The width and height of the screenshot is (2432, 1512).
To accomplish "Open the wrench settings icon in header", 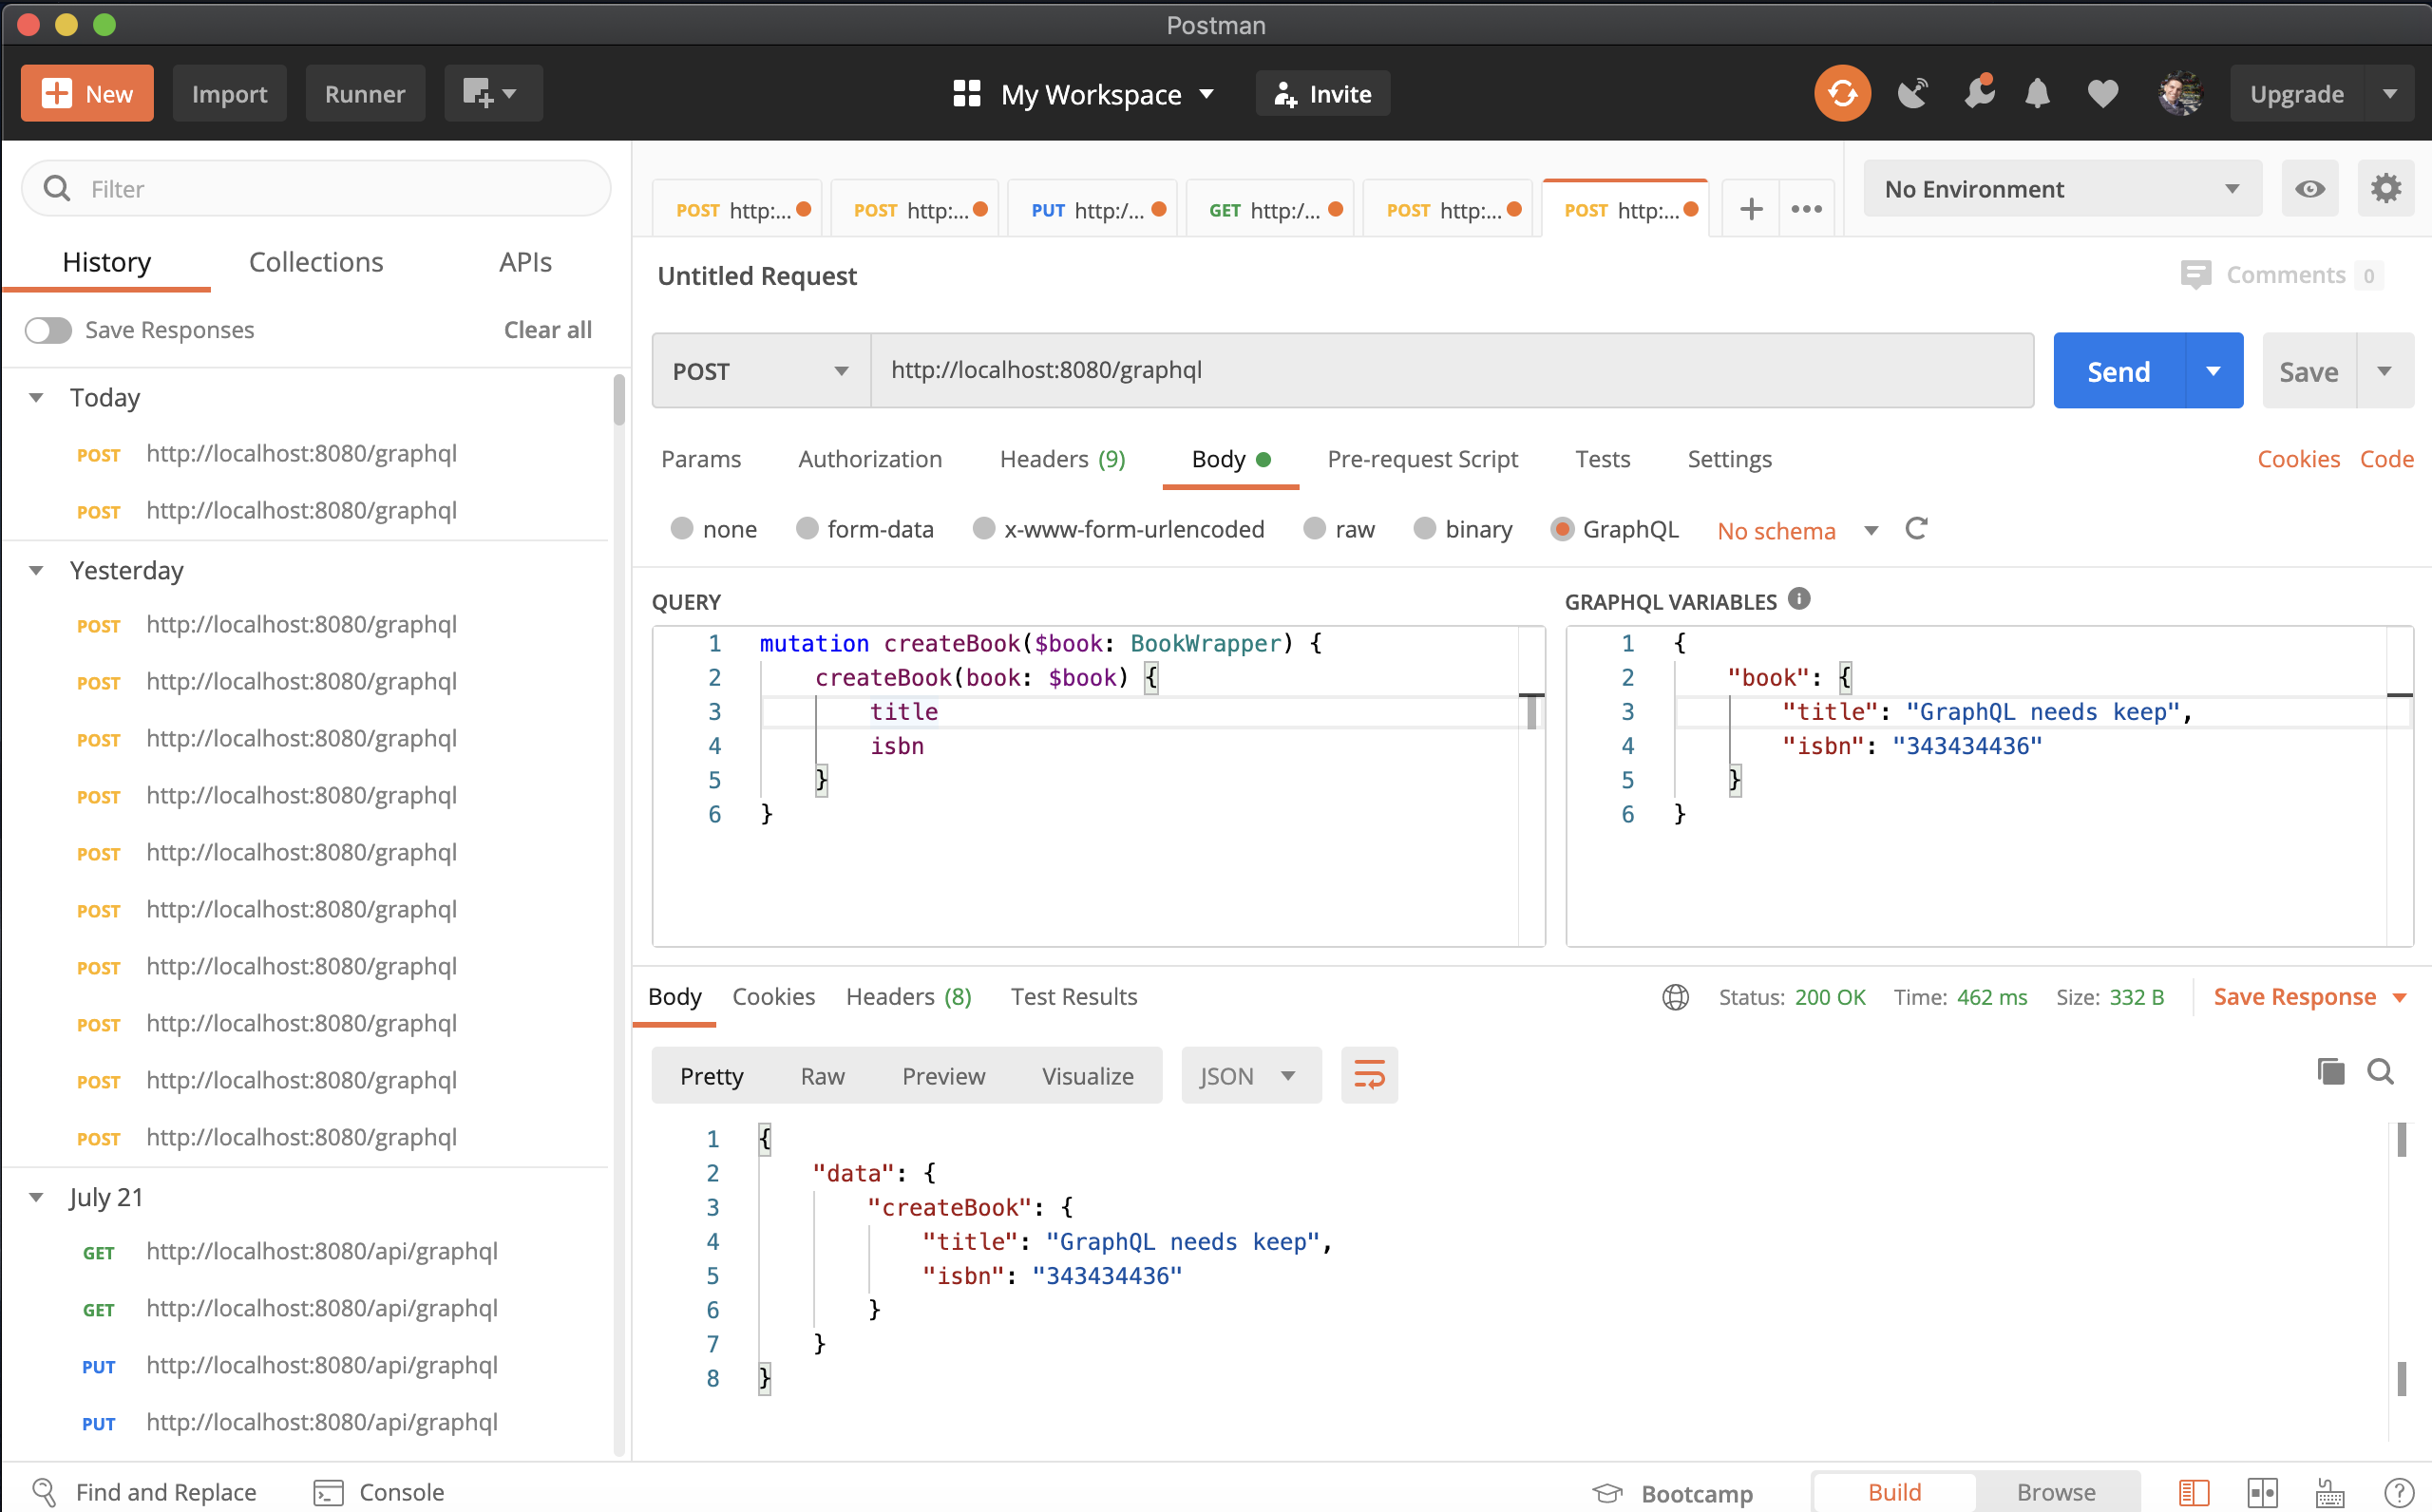I will click(1979, 93).
